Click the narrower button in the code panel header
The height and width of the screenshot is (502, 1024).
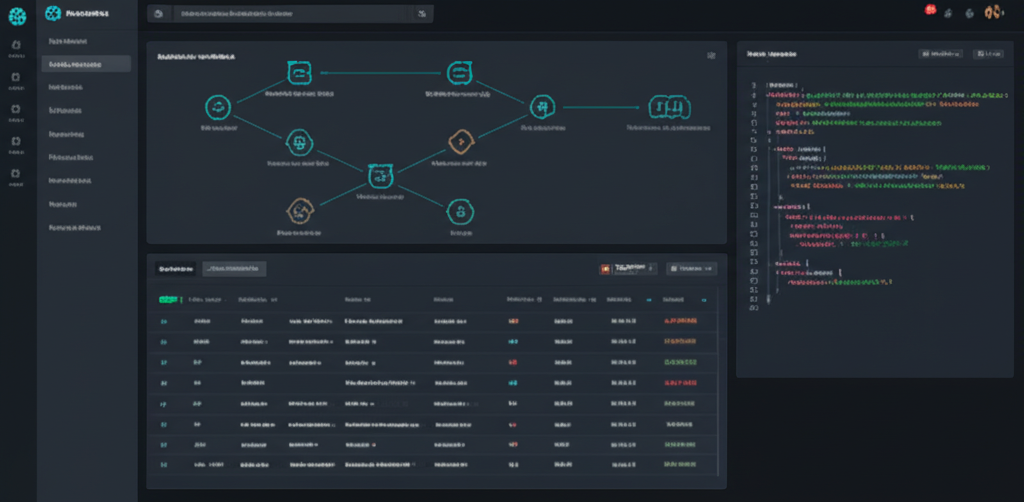pyautogui.click(x=988, y=54)
